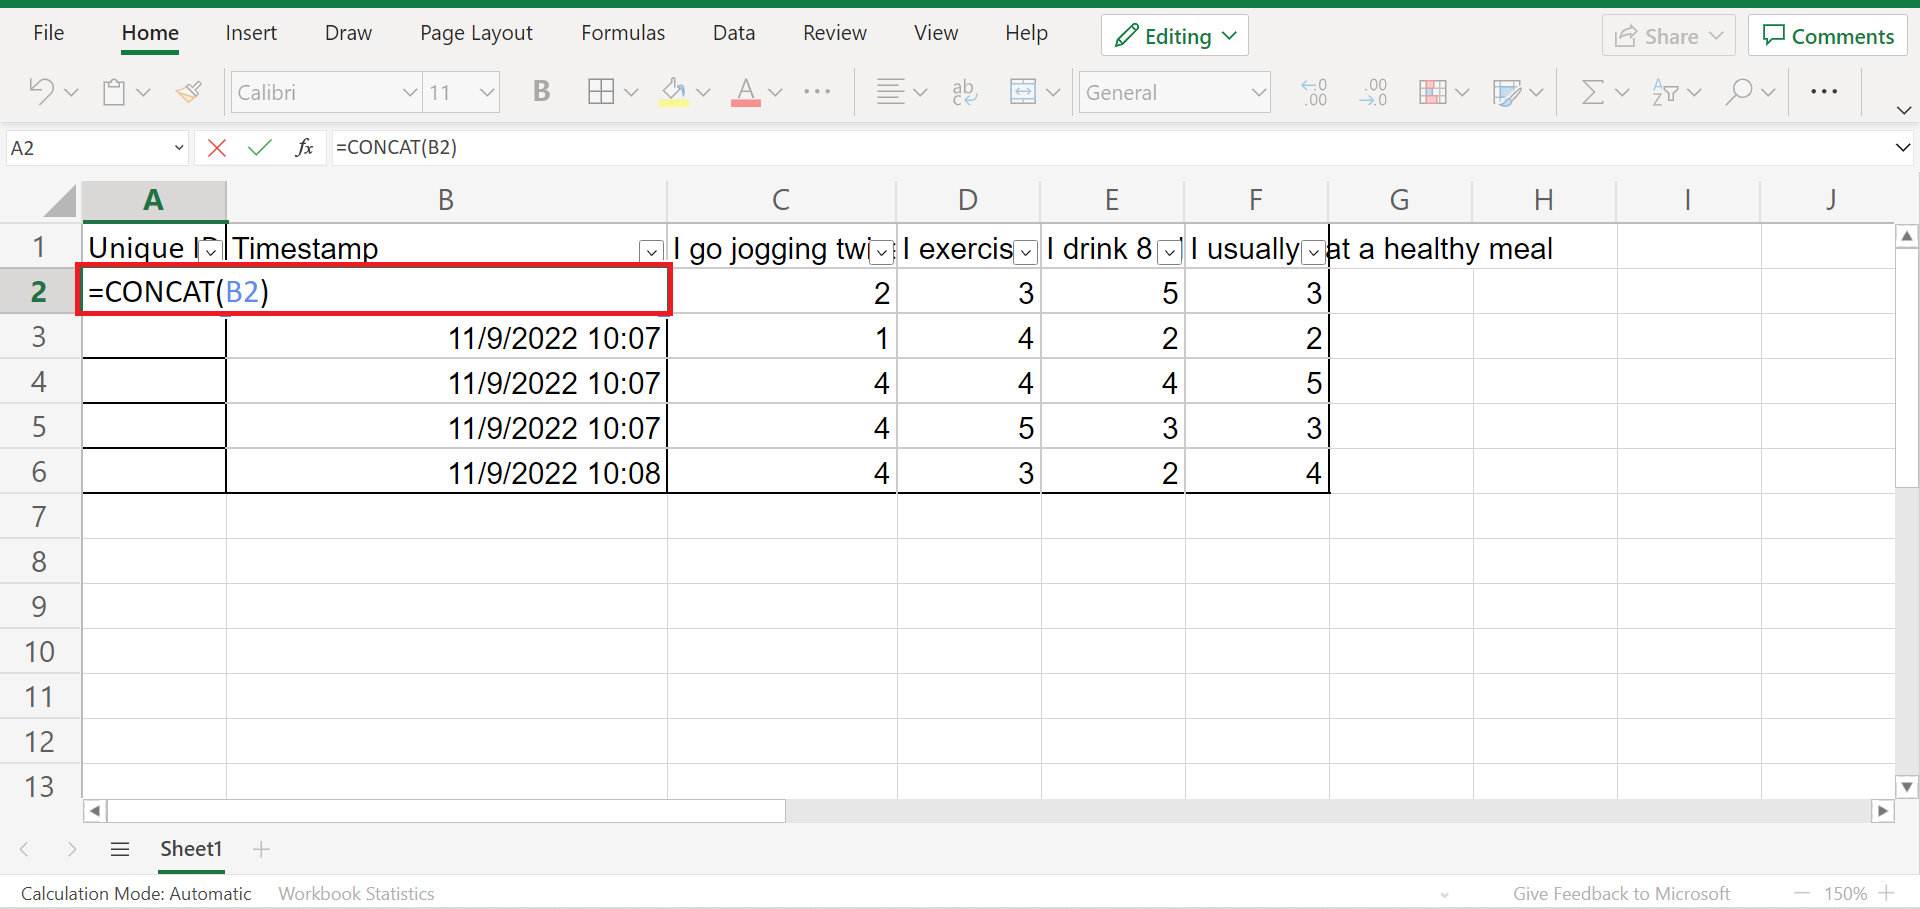Open Find & Select magnifier icon
Screen dimensions: 1920x909
[1739, 92]
